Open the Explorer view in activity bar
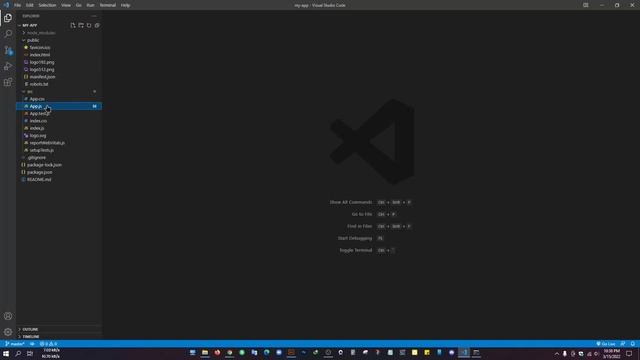This screenshot has height=360, width=640. 8,18
